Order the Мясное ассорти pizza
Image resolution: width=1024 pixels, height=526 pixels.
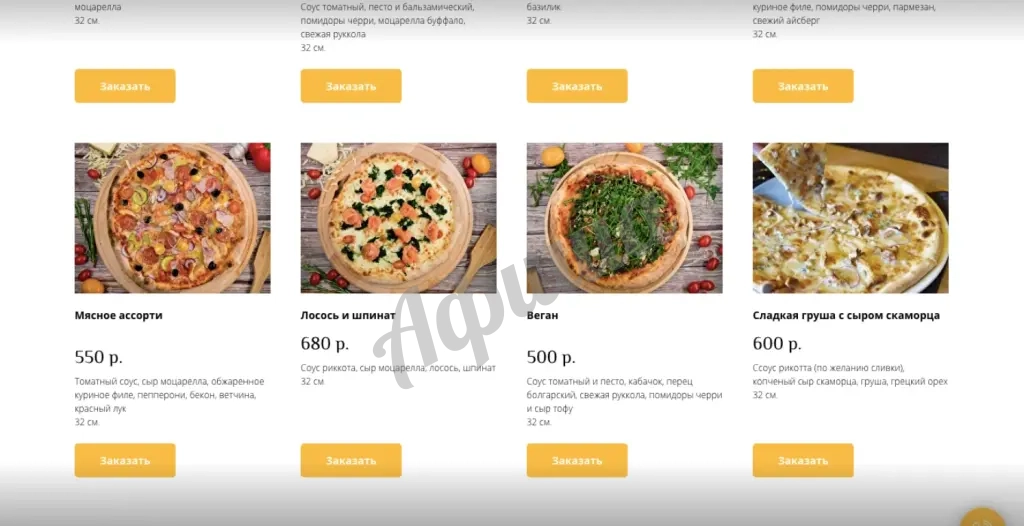[125, 460]
